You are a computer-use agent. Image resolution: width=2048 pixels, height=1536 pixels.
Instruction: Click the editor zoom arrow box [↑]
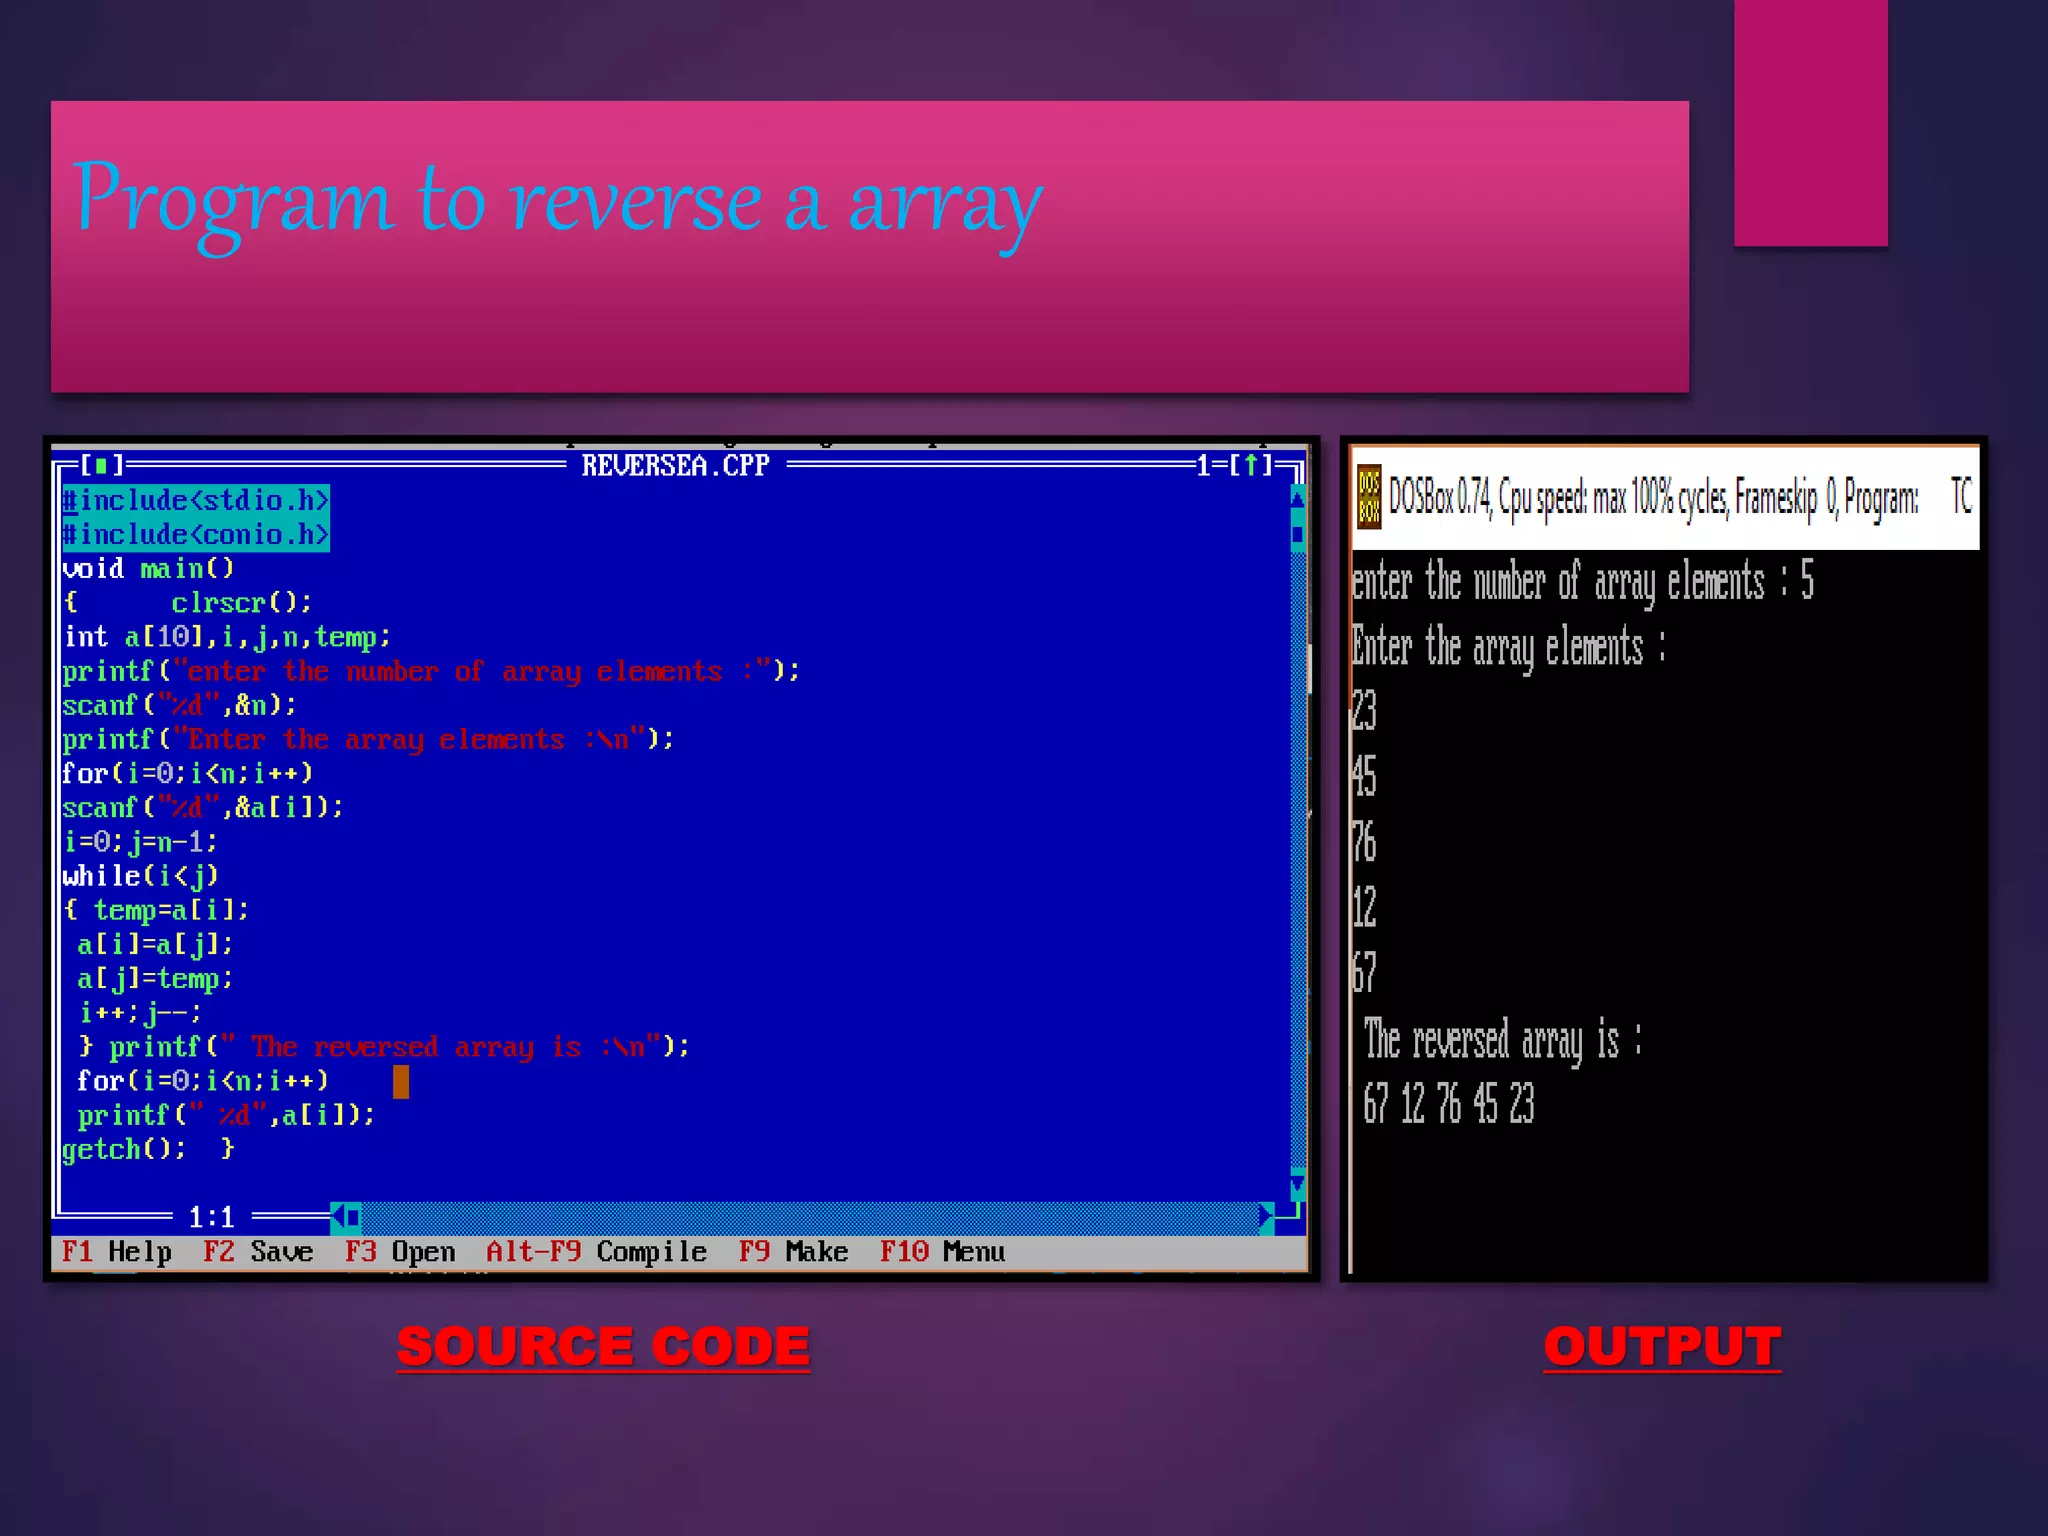coord(1250,465)
